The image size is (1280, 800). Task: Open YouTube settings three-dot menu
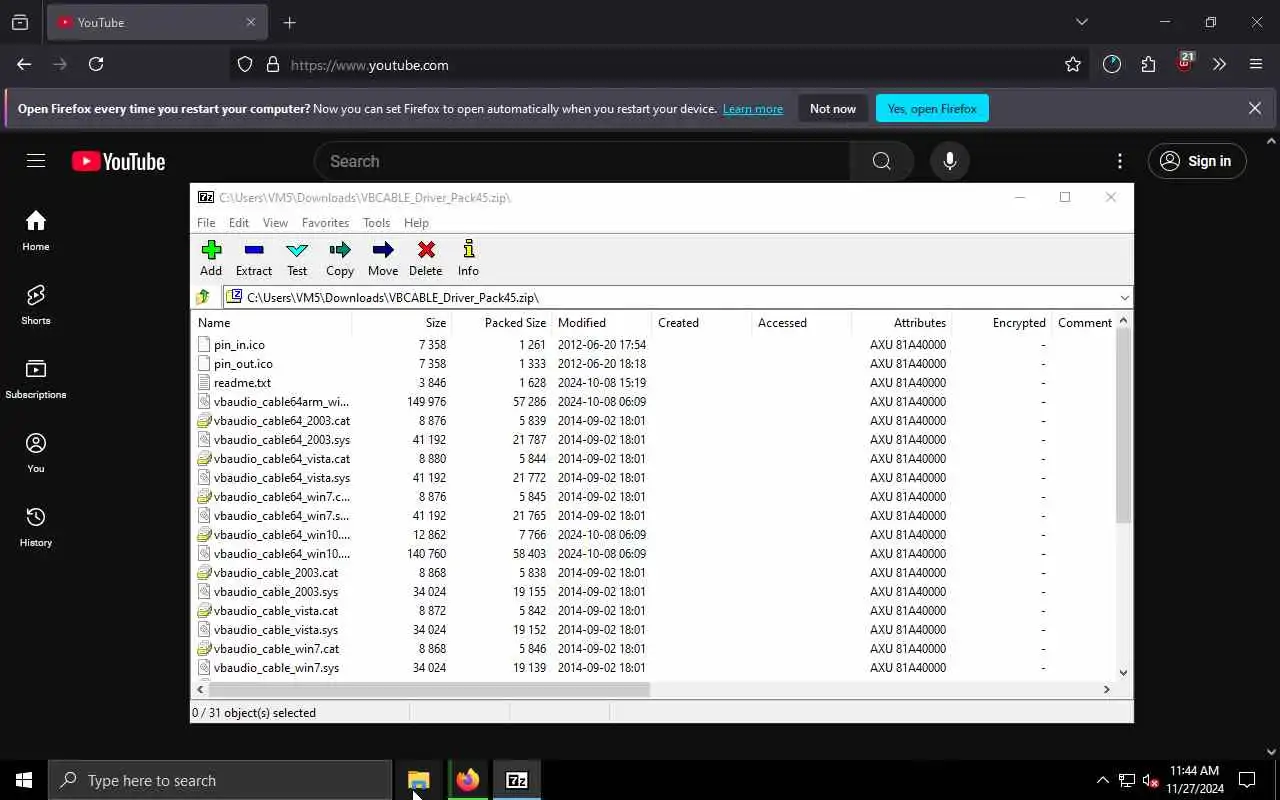(x=1120, y=161)
